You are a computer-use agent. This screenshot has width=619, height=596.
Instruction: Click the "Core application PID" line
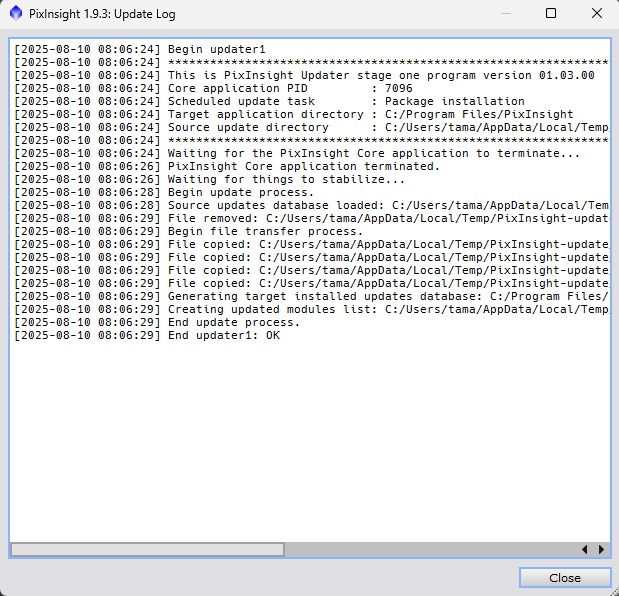coord(213,88)
